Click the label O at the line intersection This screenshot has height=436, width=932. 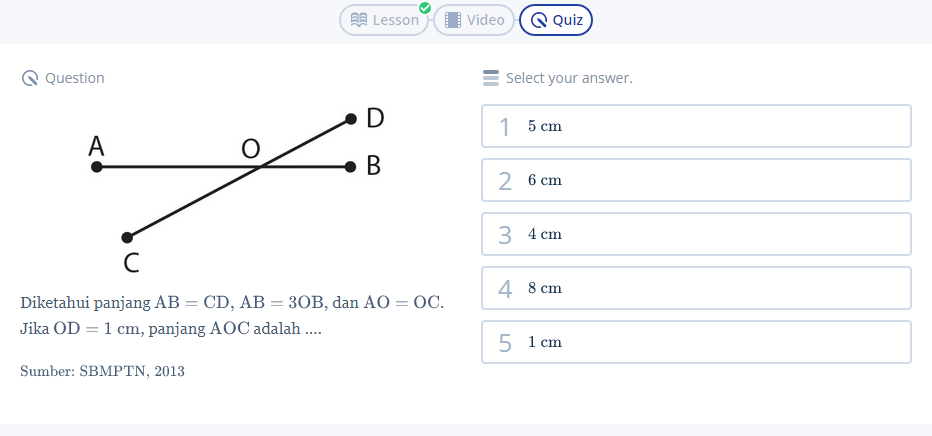coord(250,149)
